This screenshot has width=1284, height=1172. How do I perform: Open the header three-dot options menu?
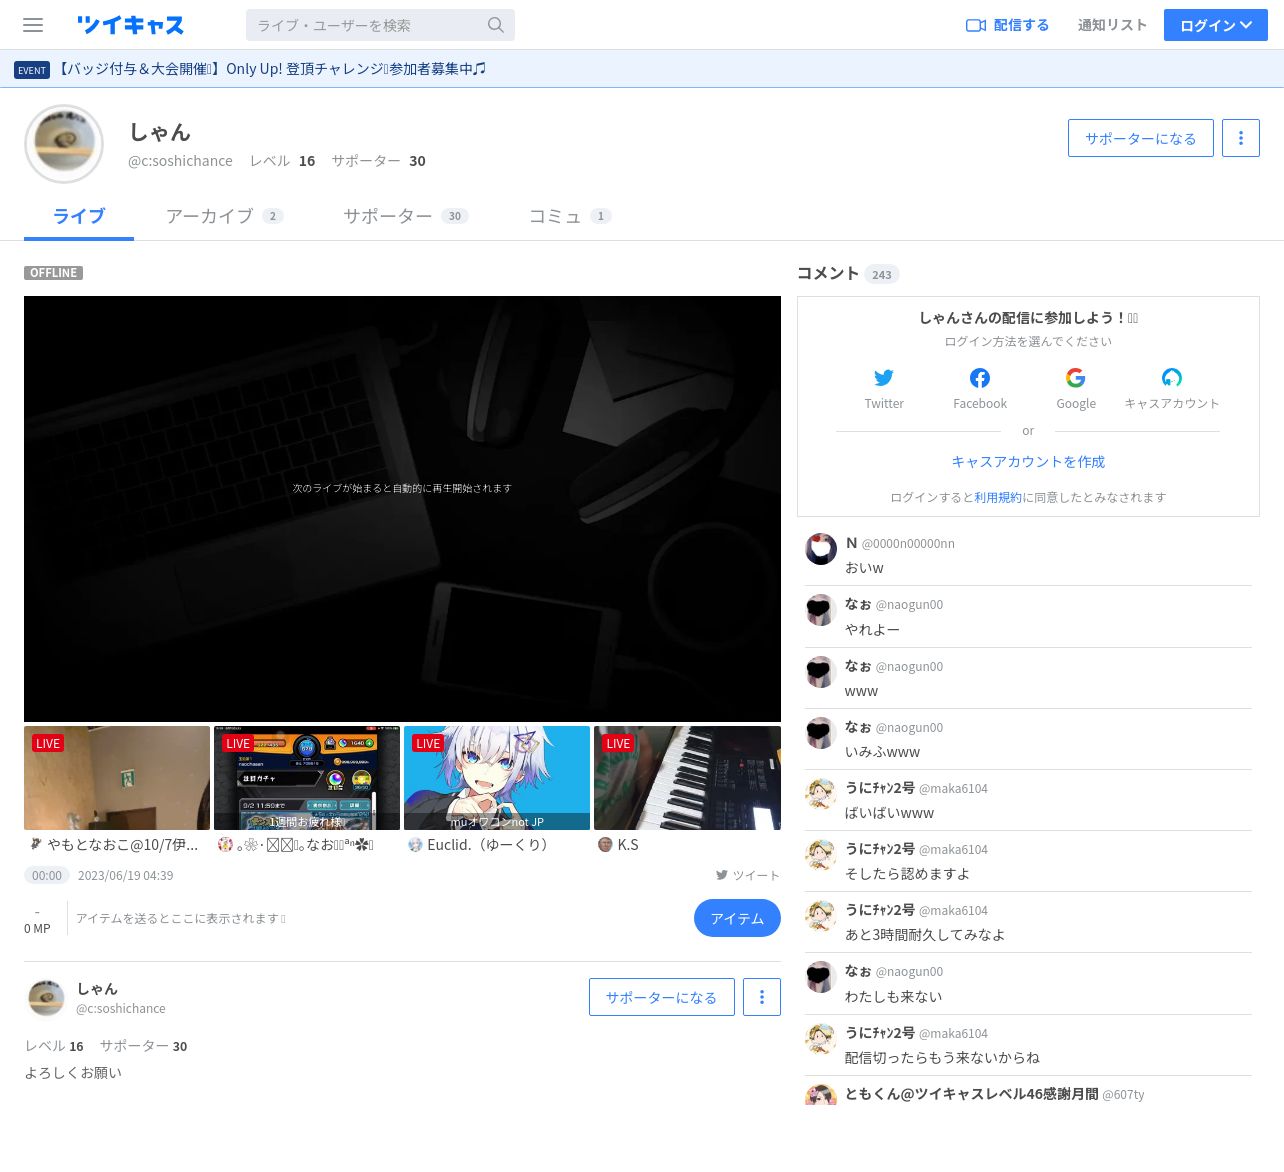point(1241,138)
